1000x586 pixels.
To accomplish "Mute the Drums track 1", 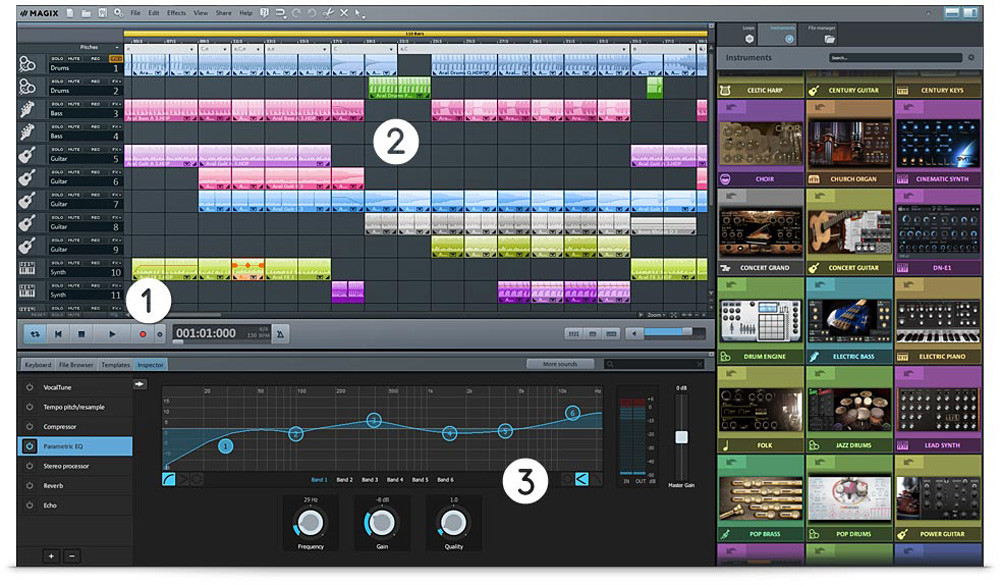I will click(x=75, y=59).
